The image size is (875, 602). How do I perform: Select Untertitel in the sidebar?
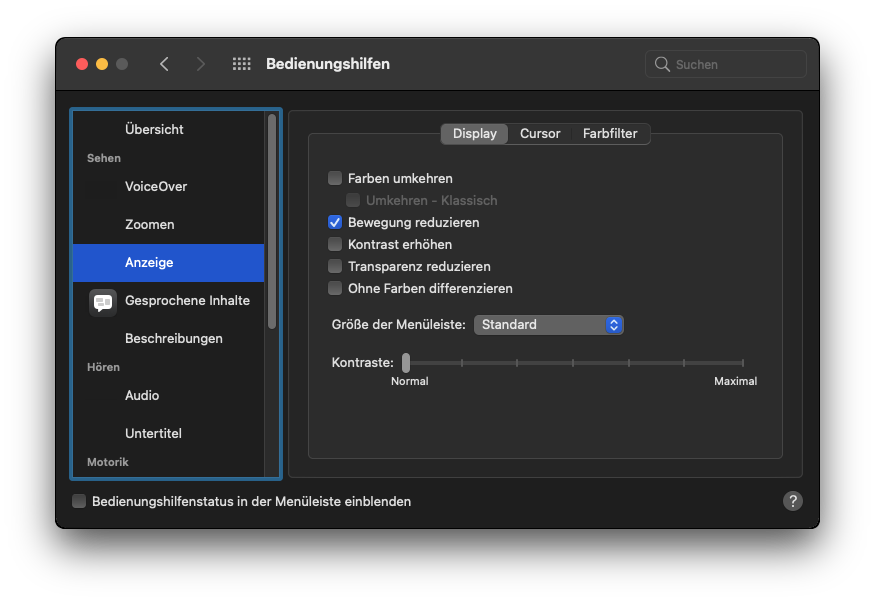153,434
